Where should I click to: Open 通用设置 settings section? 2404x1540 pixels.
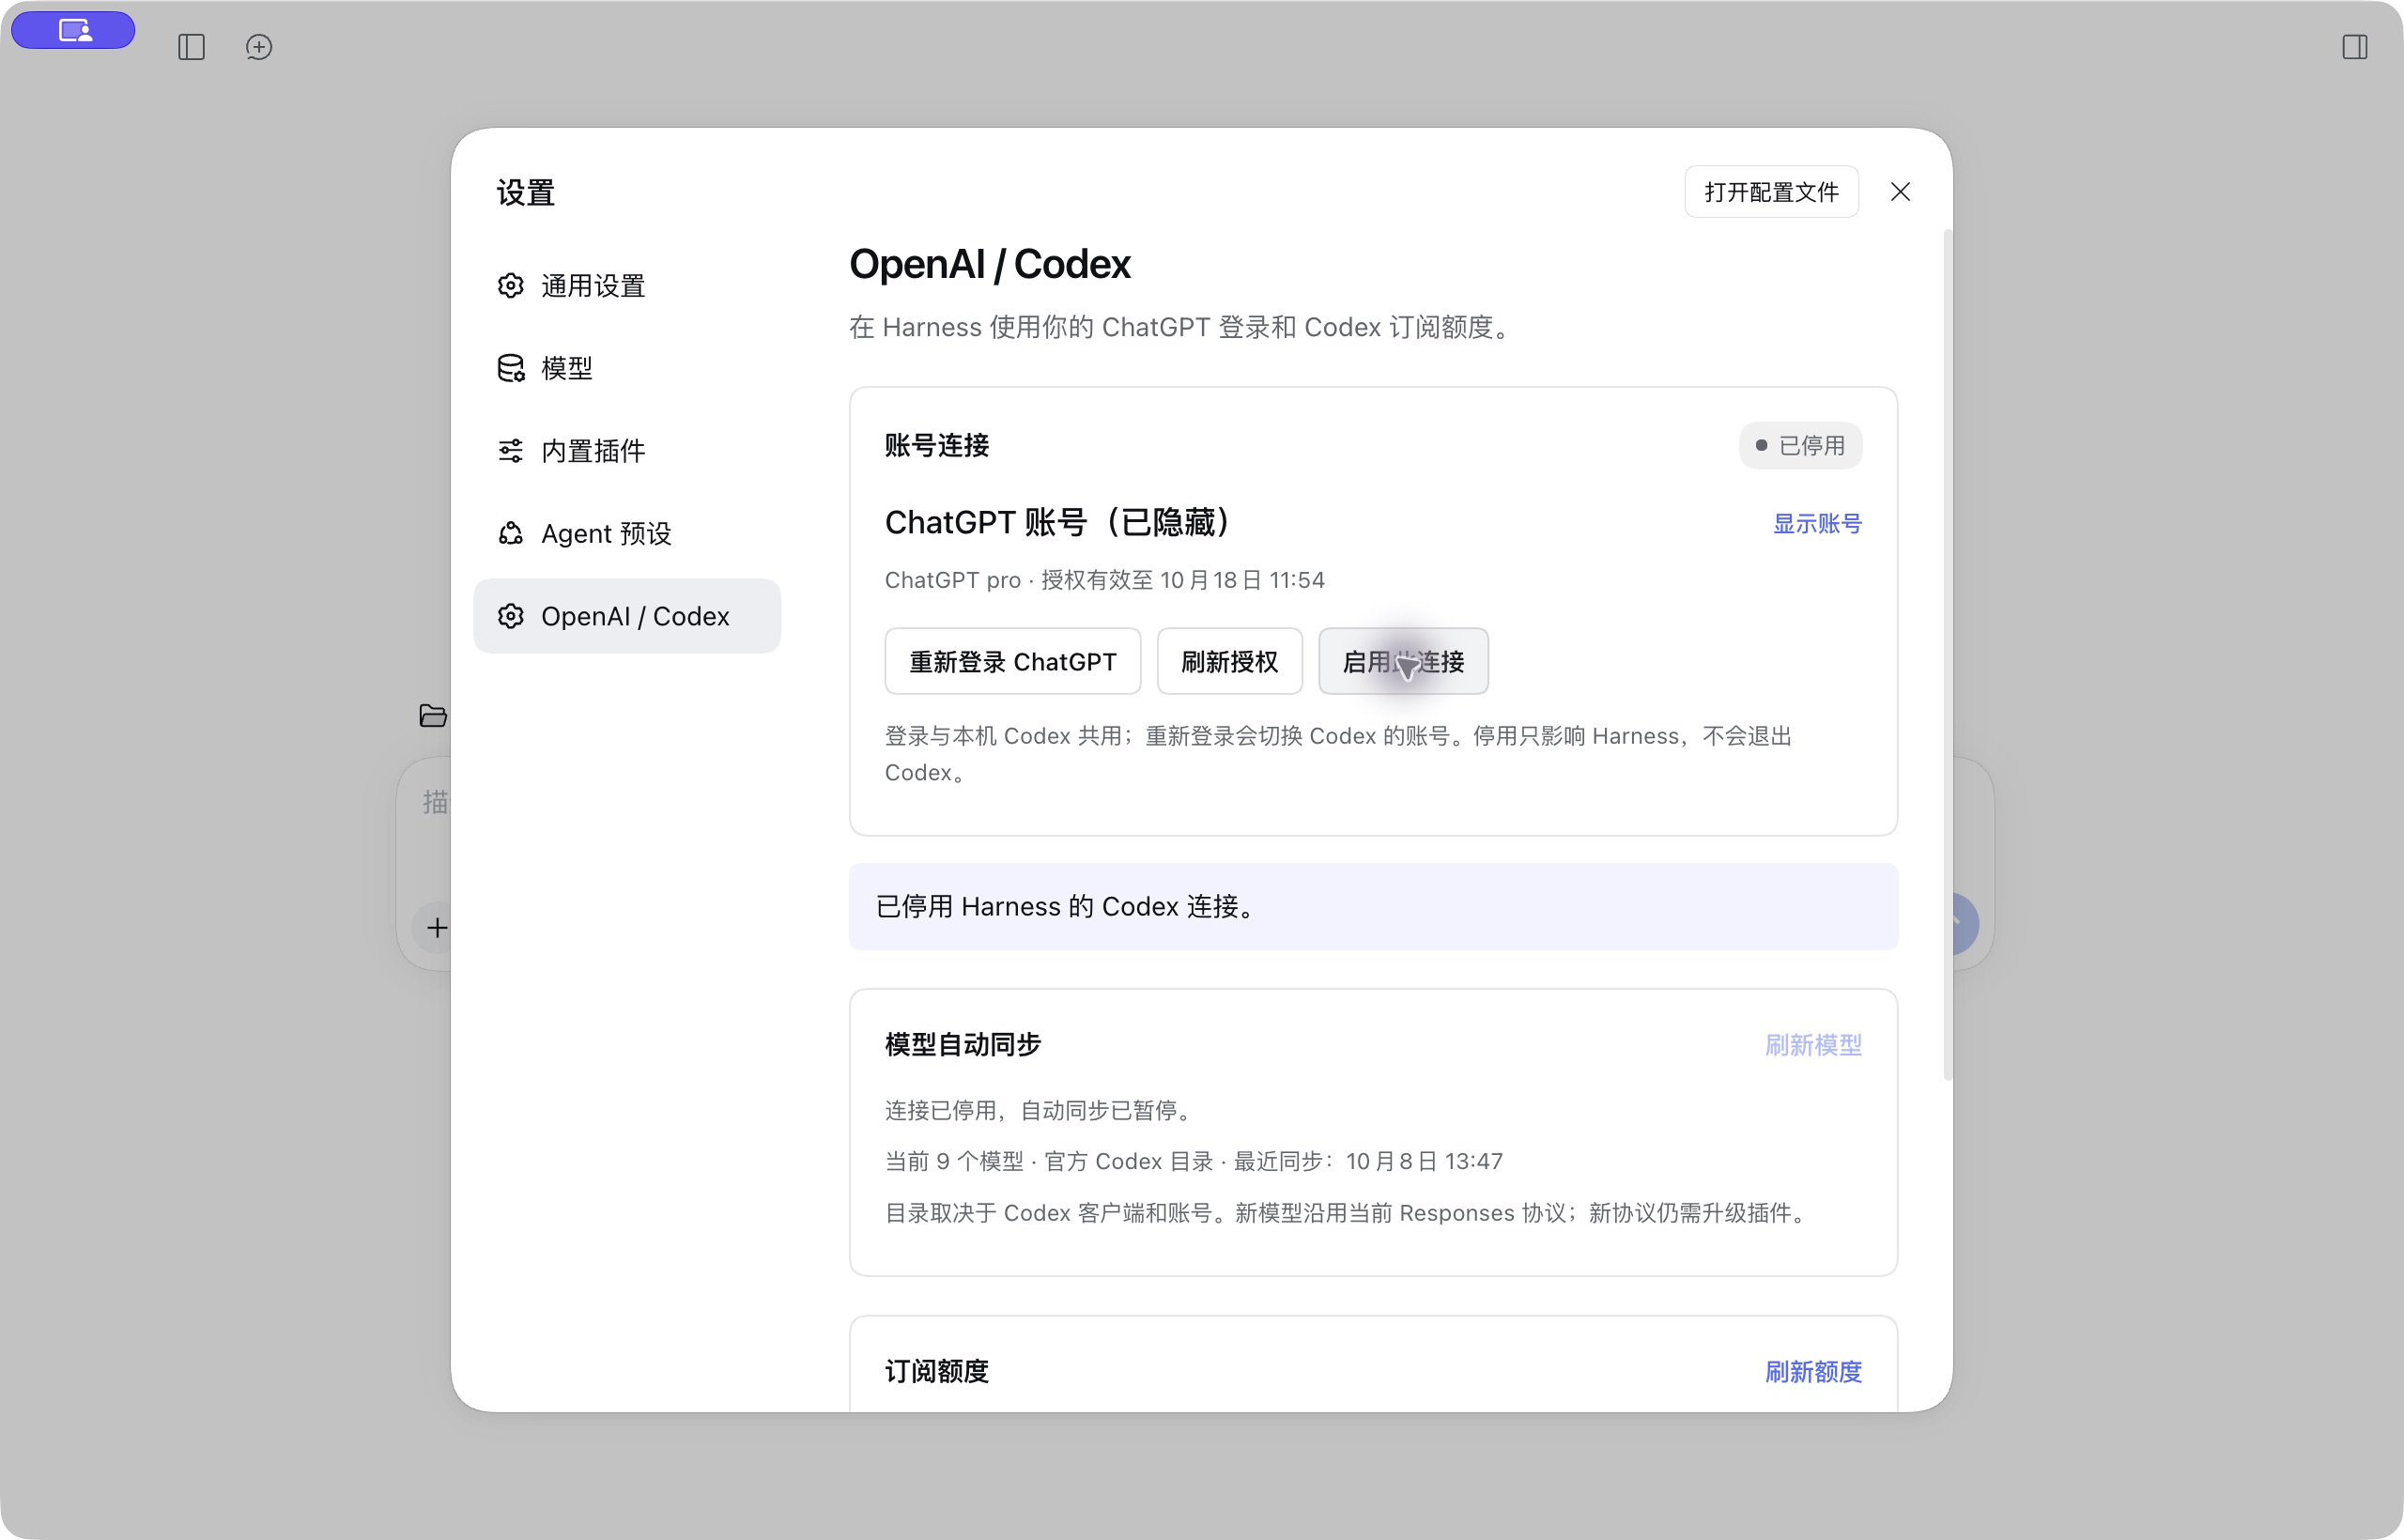click(627, 286)
